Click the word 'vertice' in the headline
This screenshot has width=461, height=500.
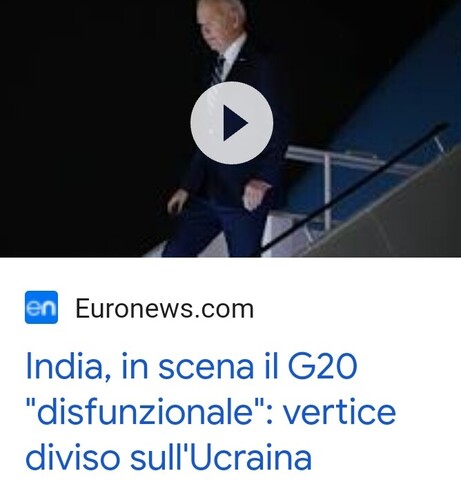click(x=340, y=411)
